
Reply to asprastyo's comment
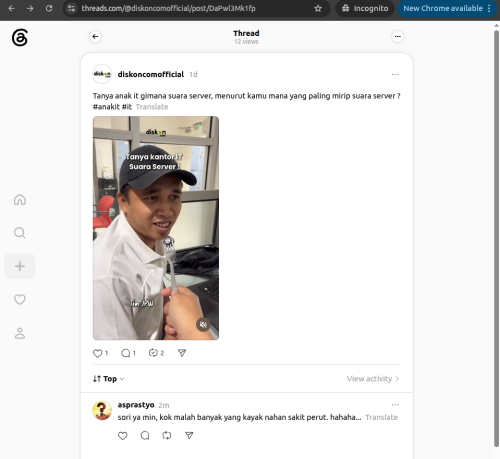coord(145,435)
